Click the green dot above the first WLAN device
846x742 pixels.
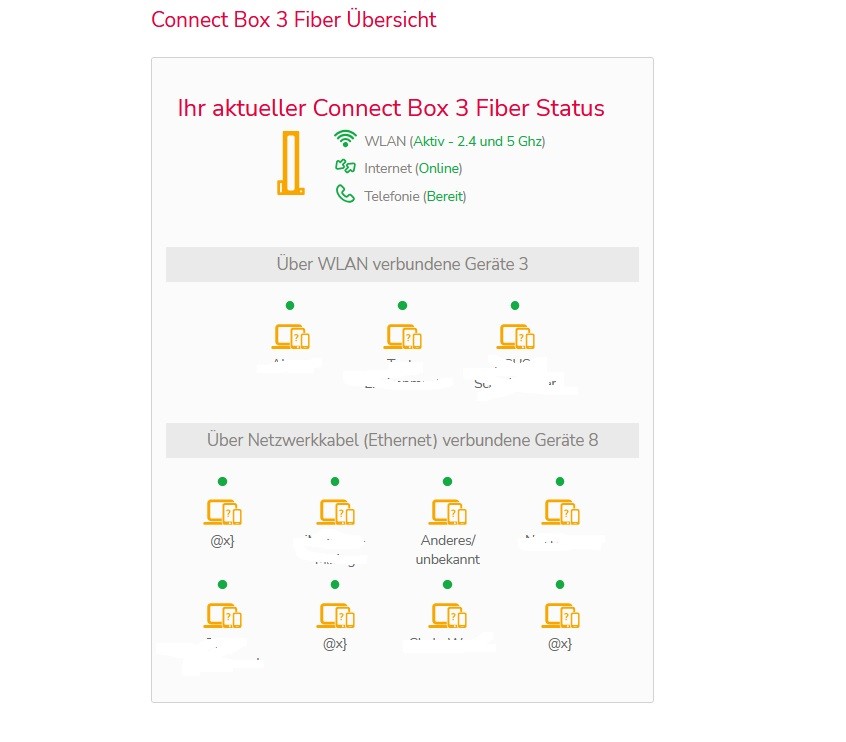tap(289, 305)
